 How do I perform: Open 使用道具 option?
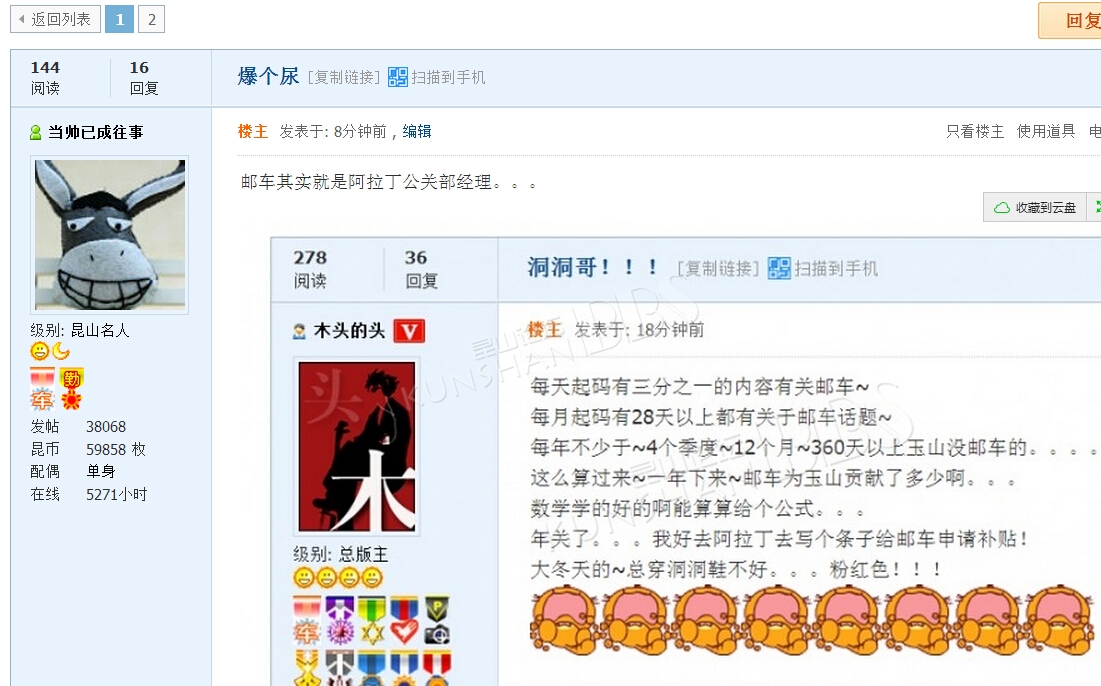(x=1046, y=131)
